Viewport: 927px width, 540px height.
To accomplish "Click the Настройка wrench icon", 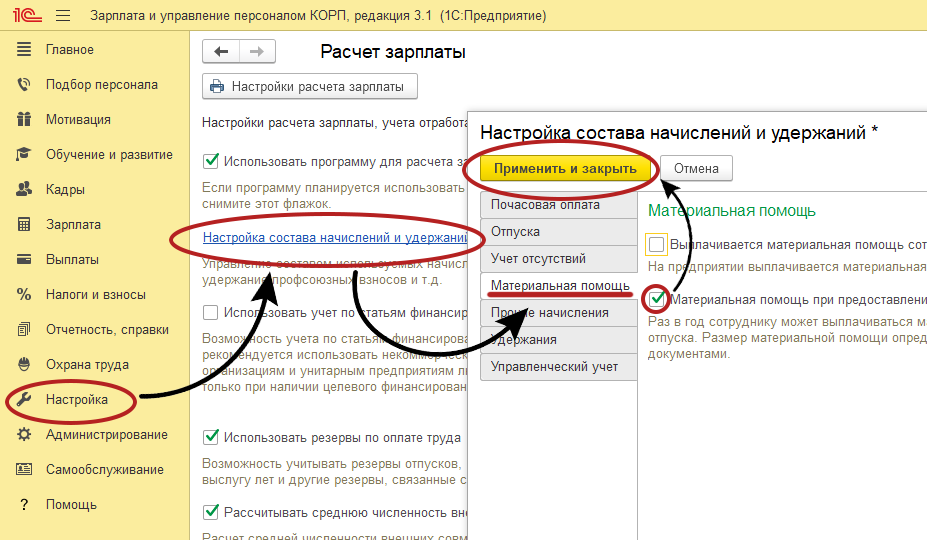I will click(25, 400).
